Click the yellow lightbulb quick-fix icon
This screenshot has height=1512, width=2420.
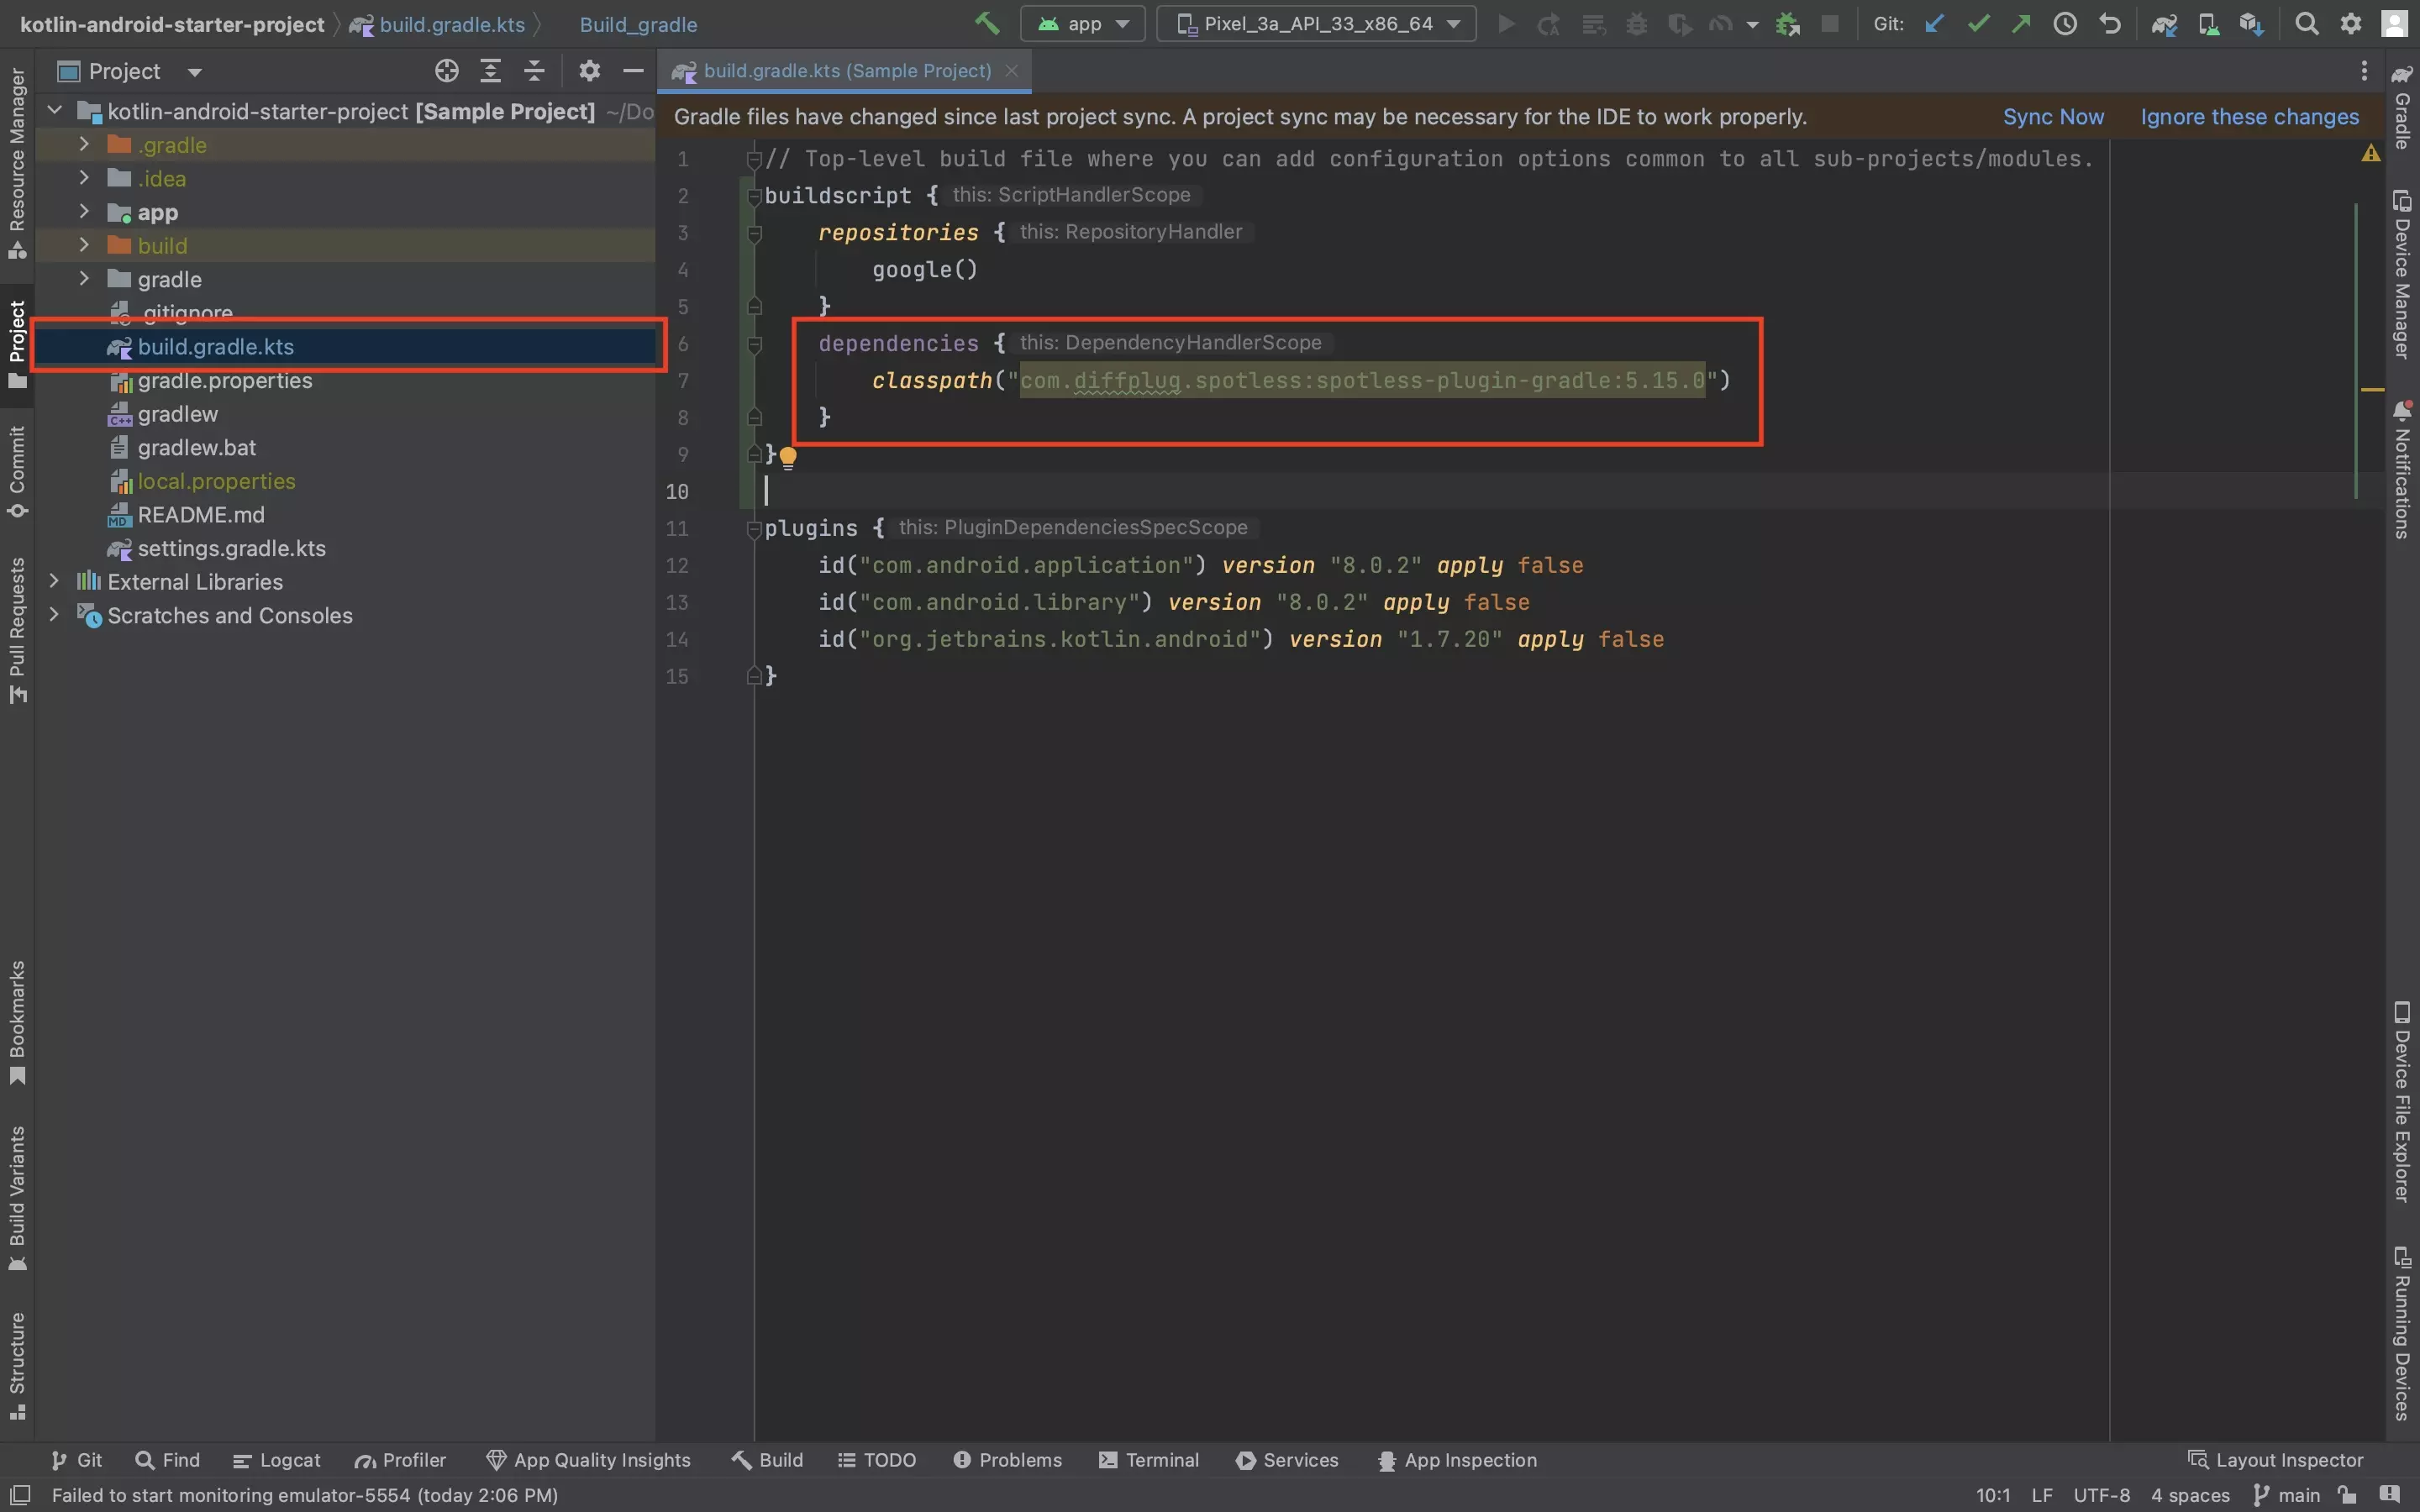788,458
